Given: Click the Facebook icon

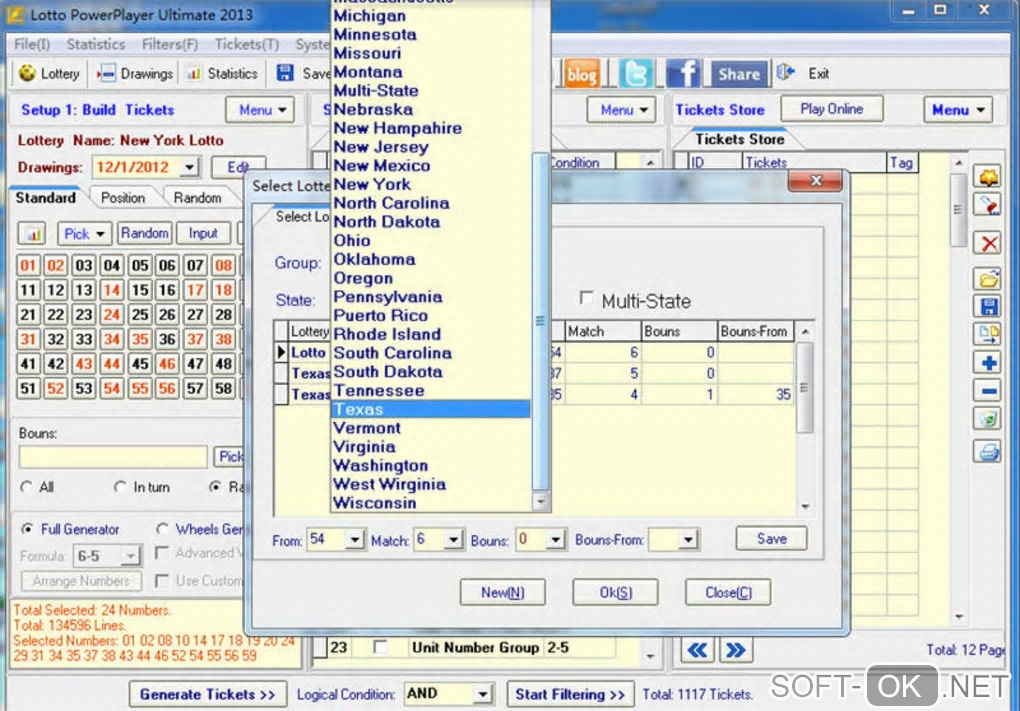Looking at the screenshot, I should [x=683, y=73].
